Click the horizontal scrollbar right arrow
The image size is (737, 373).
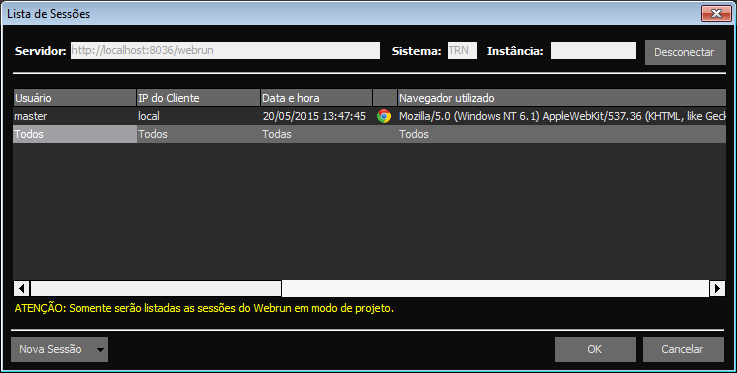(717, 288)
